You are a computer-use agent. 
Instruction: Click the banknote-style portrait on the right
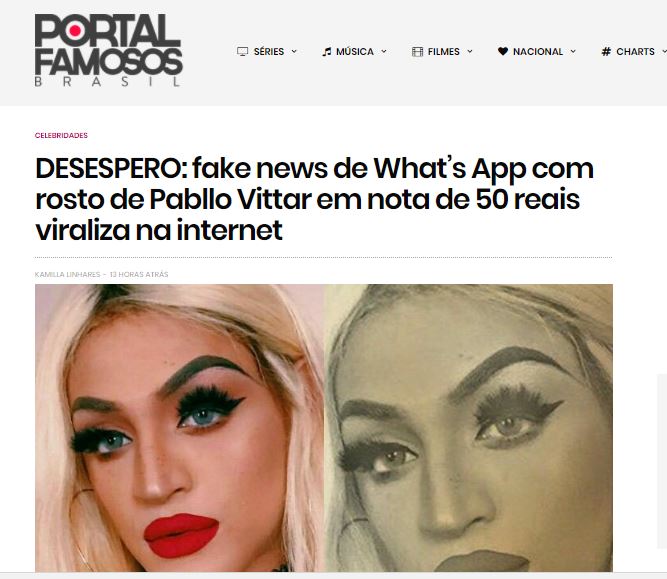click(x=468, y=428)
